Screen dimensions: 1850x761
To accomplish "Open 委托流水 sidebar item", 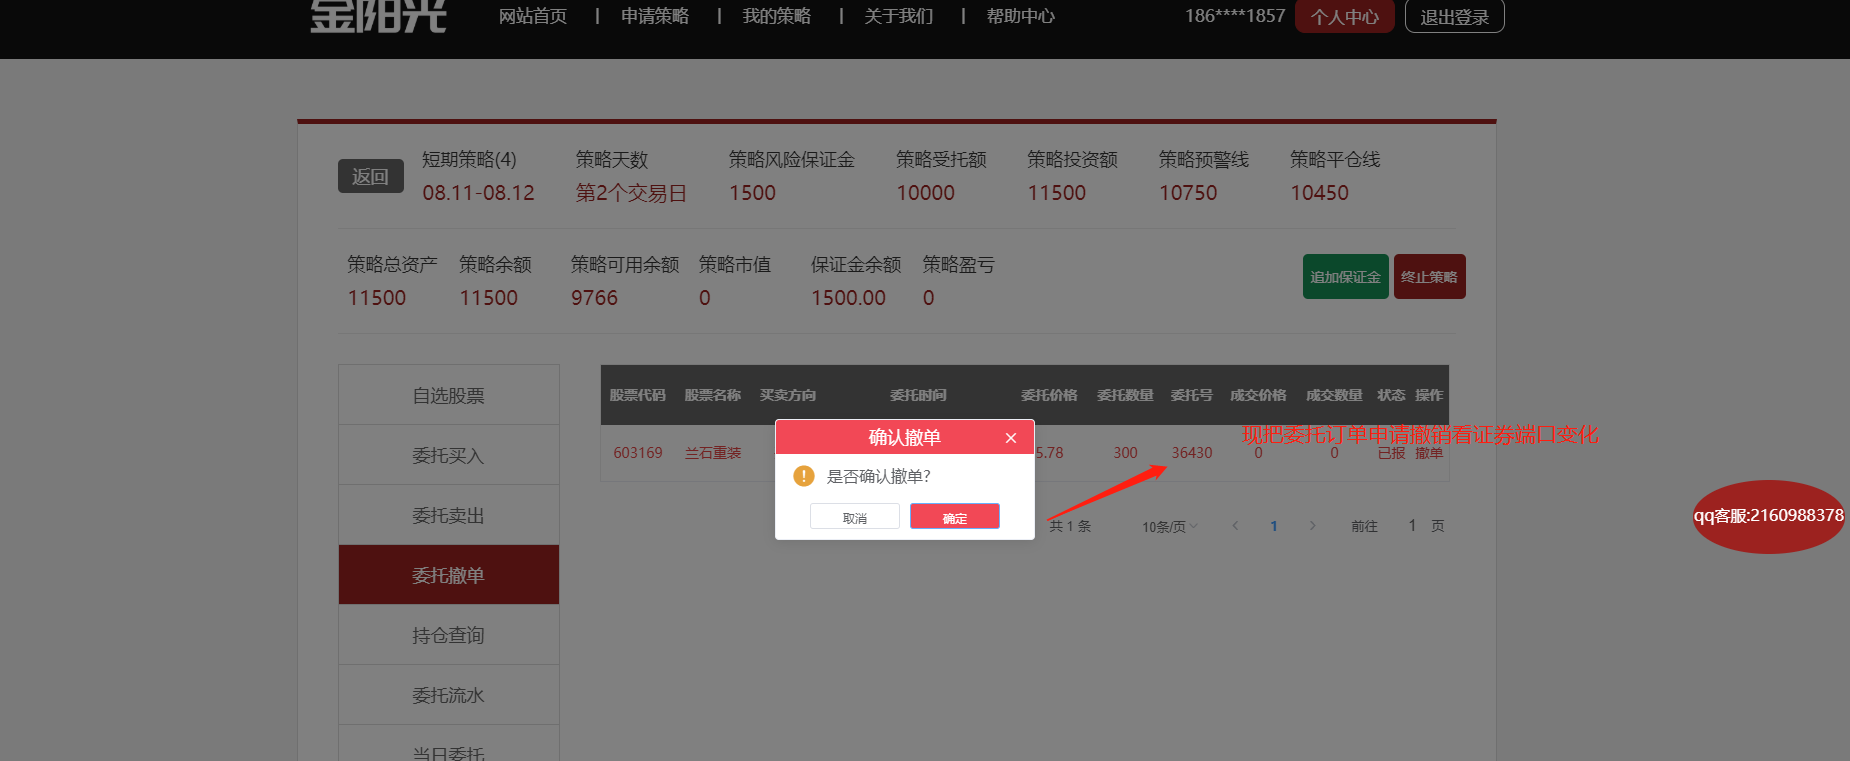I will [448, 696].
